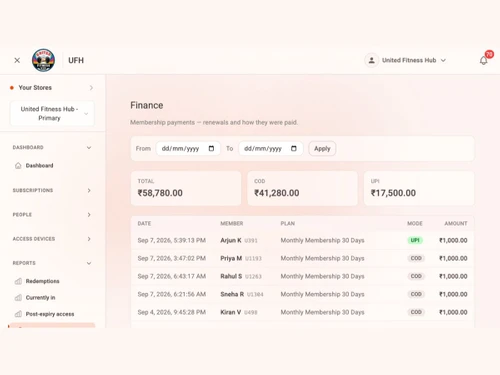500x375 pixels.
Task: Click the Dashboard home icon
Action: point(18,165)
